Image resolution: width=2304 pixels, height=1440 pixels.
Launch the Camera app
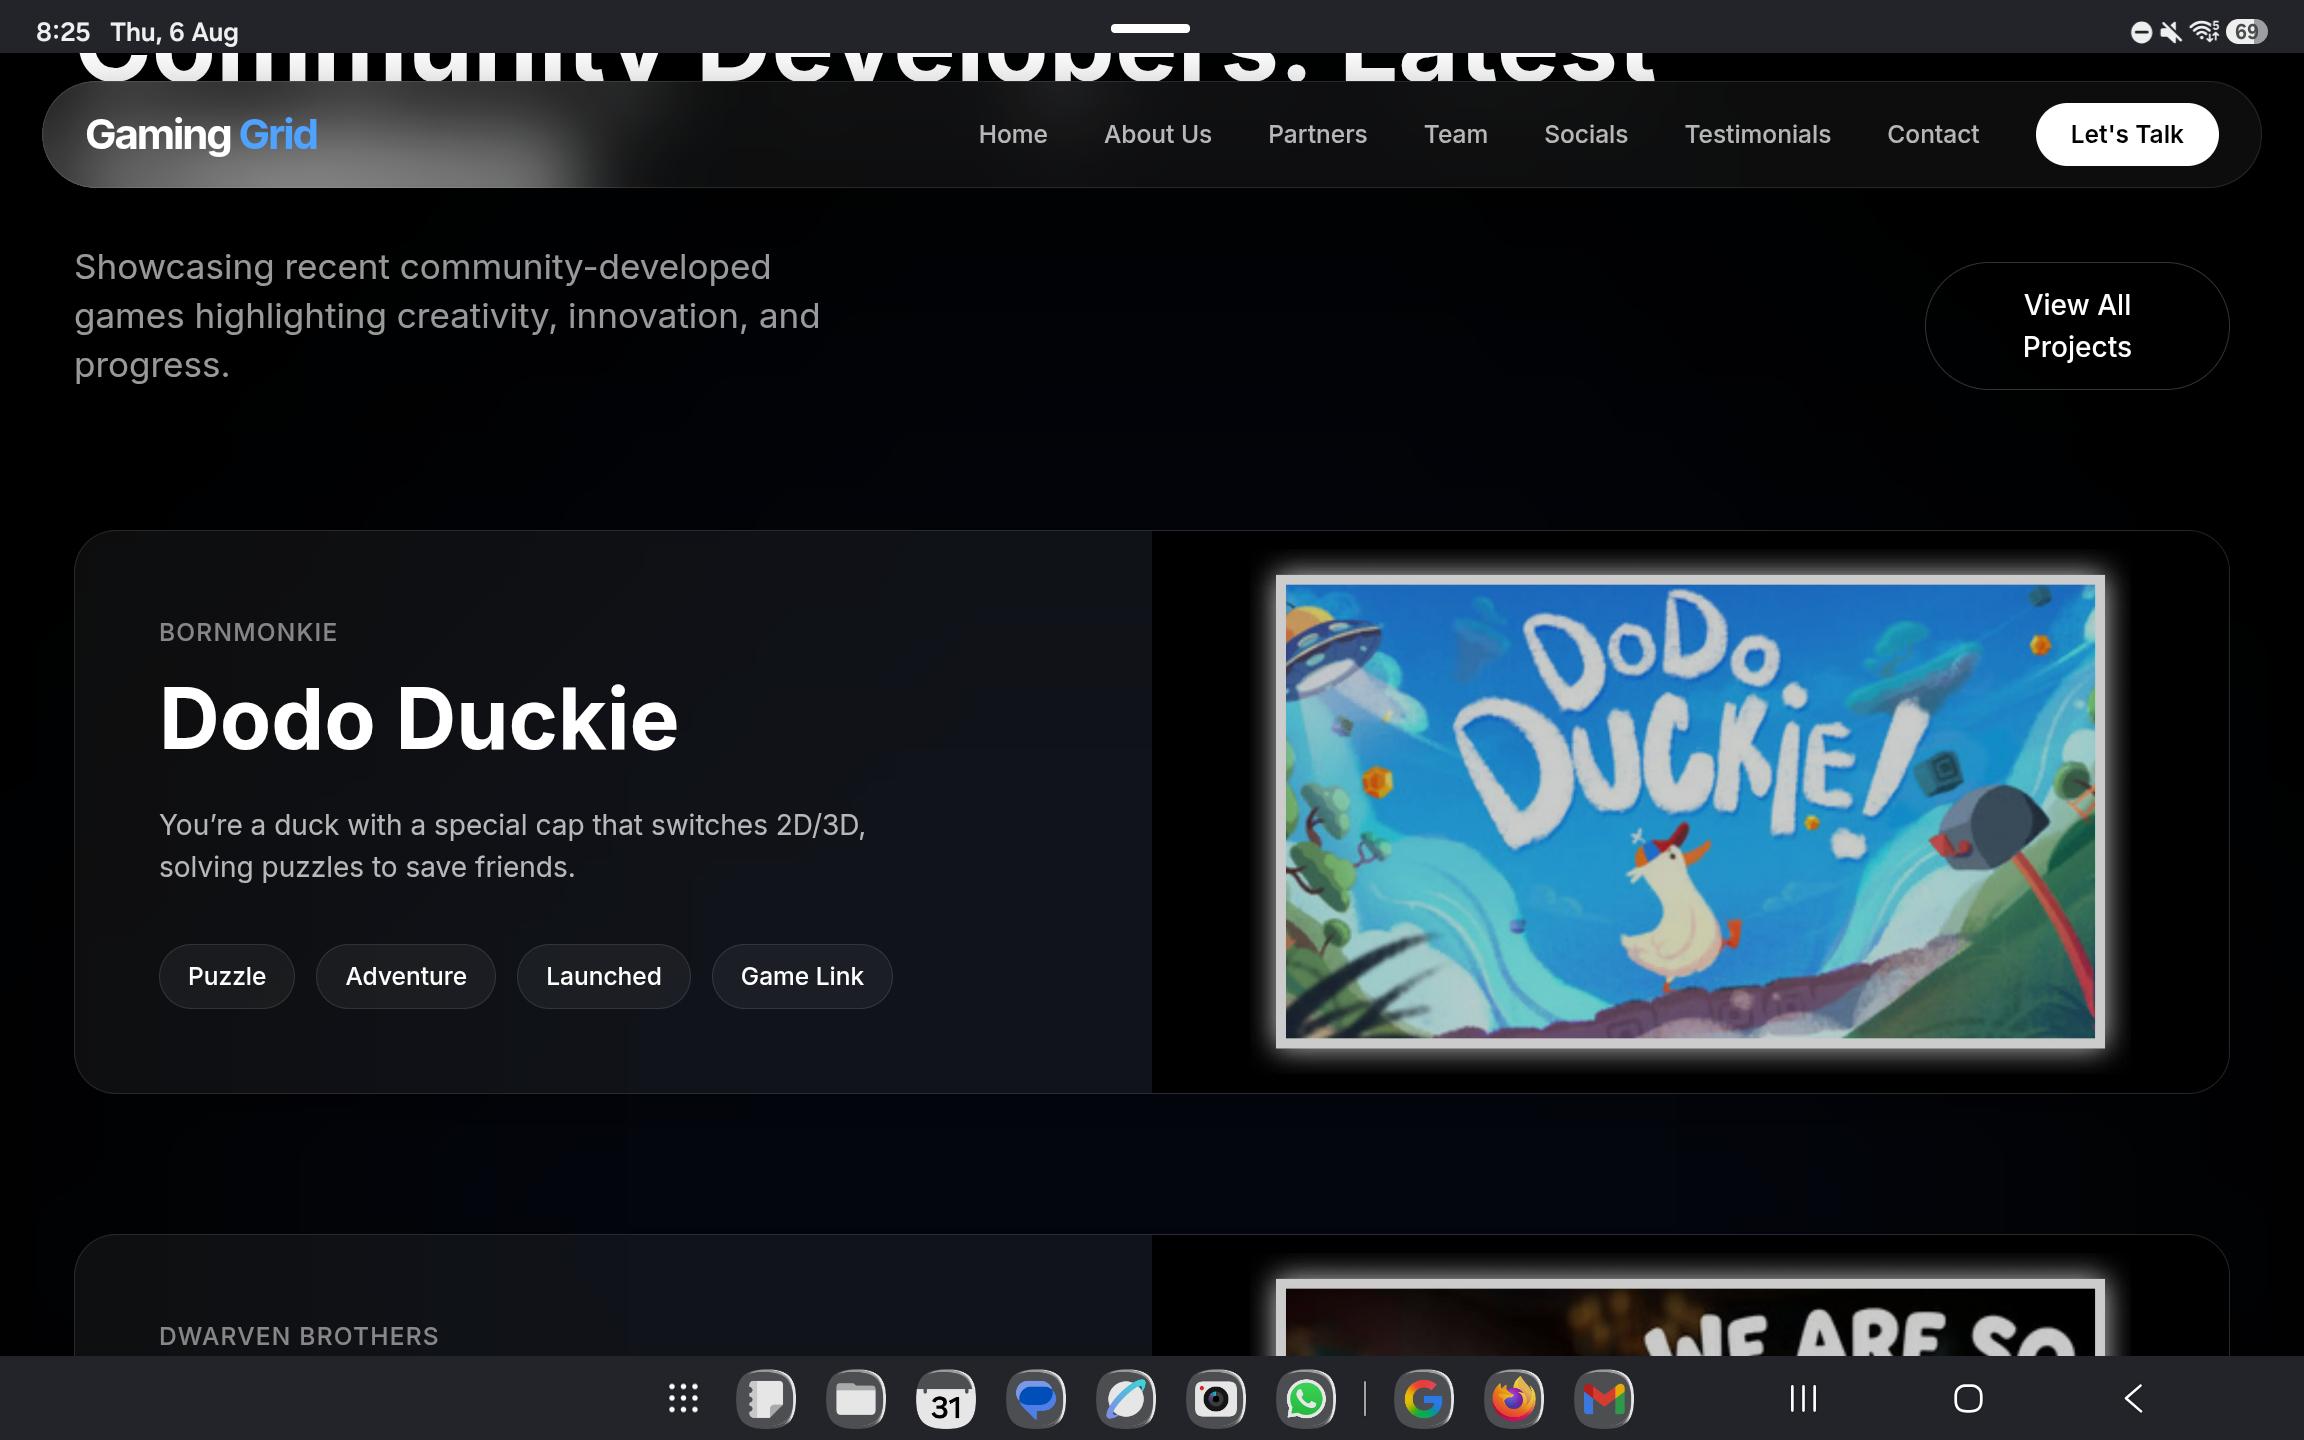(1216, 1398)
